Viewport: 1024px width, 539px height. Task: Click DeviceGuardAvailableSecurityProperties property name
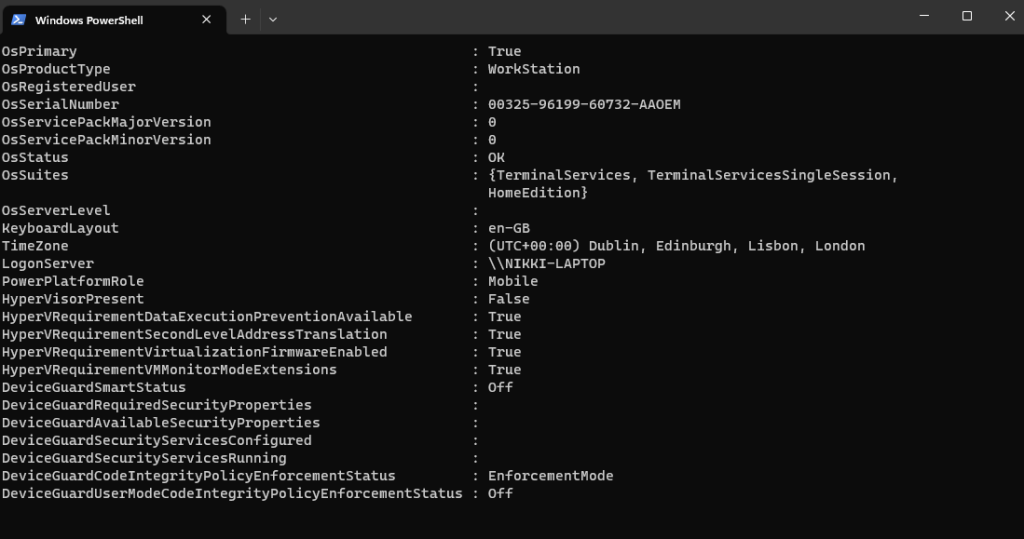point(161,422)
